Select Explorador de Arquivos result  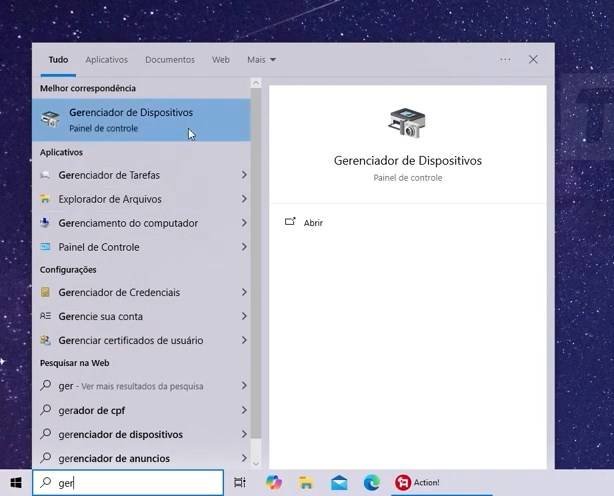pos(141,199)
